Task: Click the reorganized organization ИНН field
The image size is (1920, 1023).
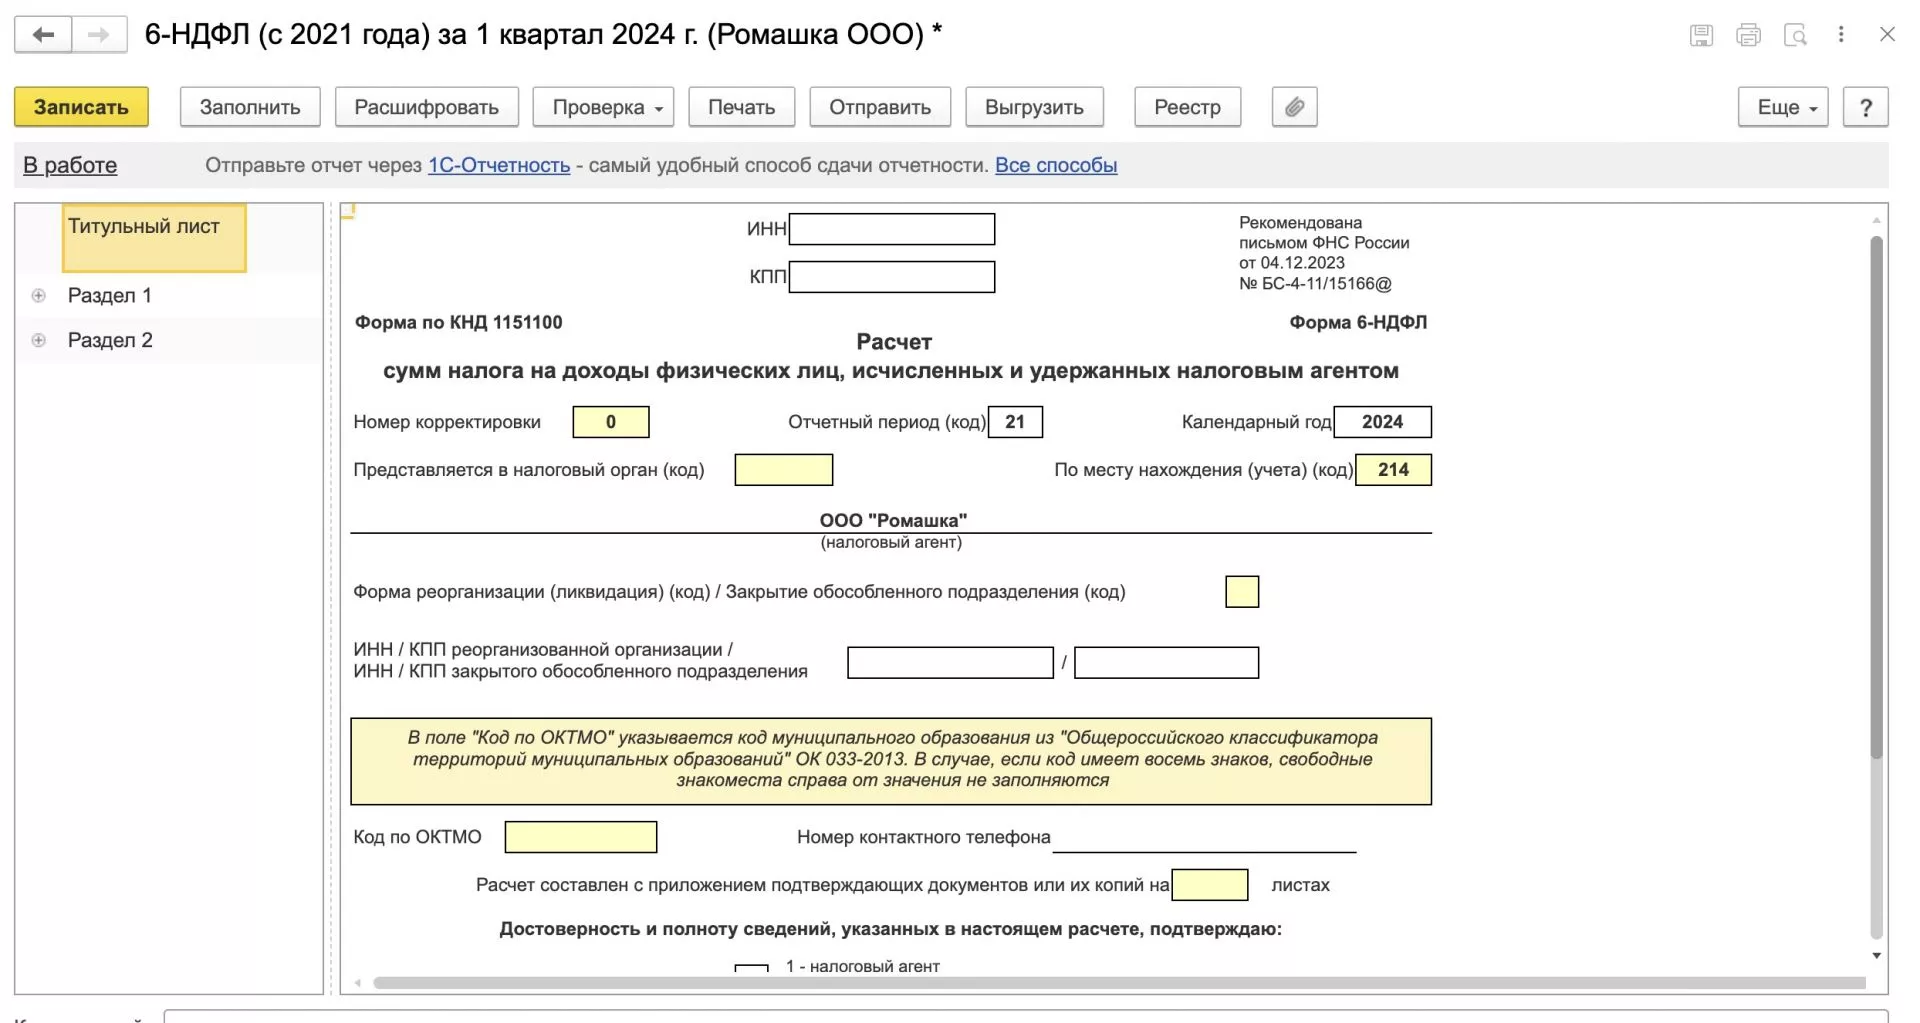Action: [x=950, y=663]
